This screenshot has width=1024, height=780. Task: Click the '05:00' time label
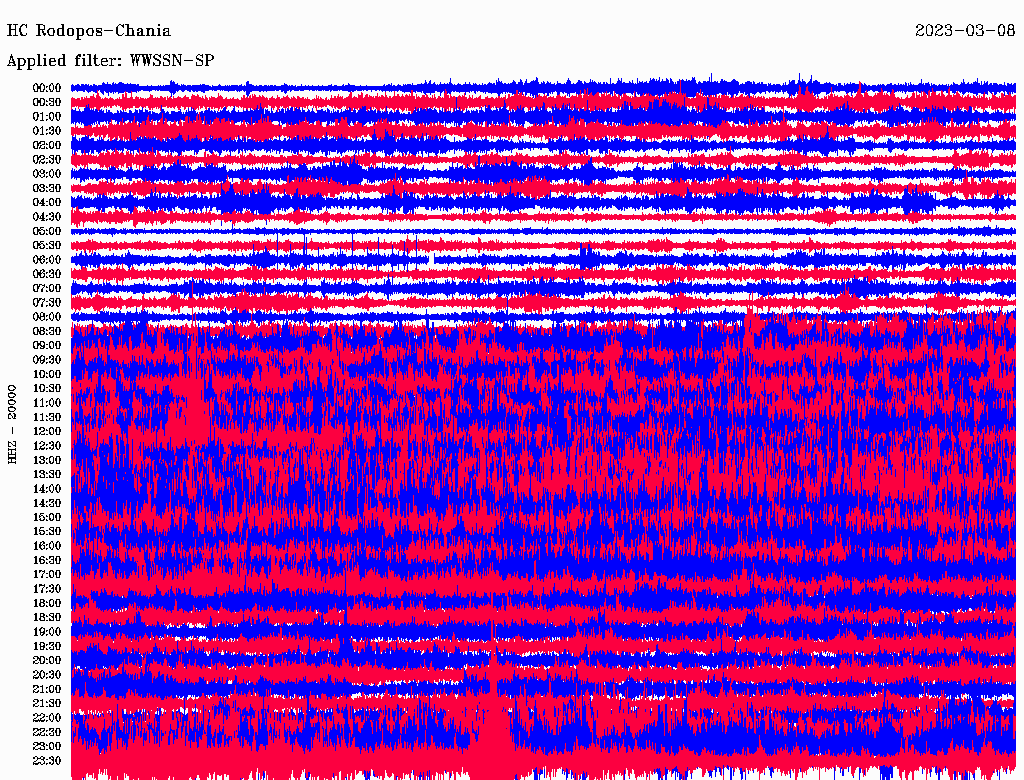(x=47, y=231)
